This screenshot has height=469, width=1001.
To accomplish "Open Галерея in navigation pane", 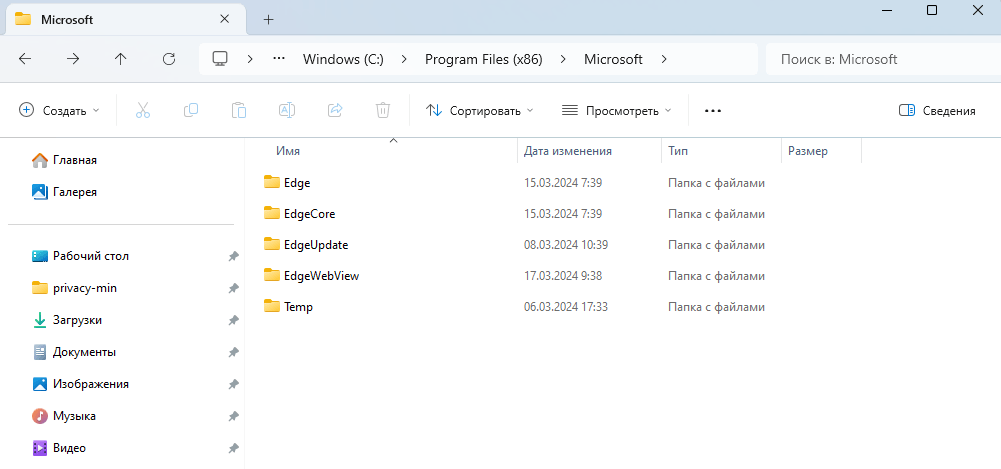I will [x=64, y=191].
